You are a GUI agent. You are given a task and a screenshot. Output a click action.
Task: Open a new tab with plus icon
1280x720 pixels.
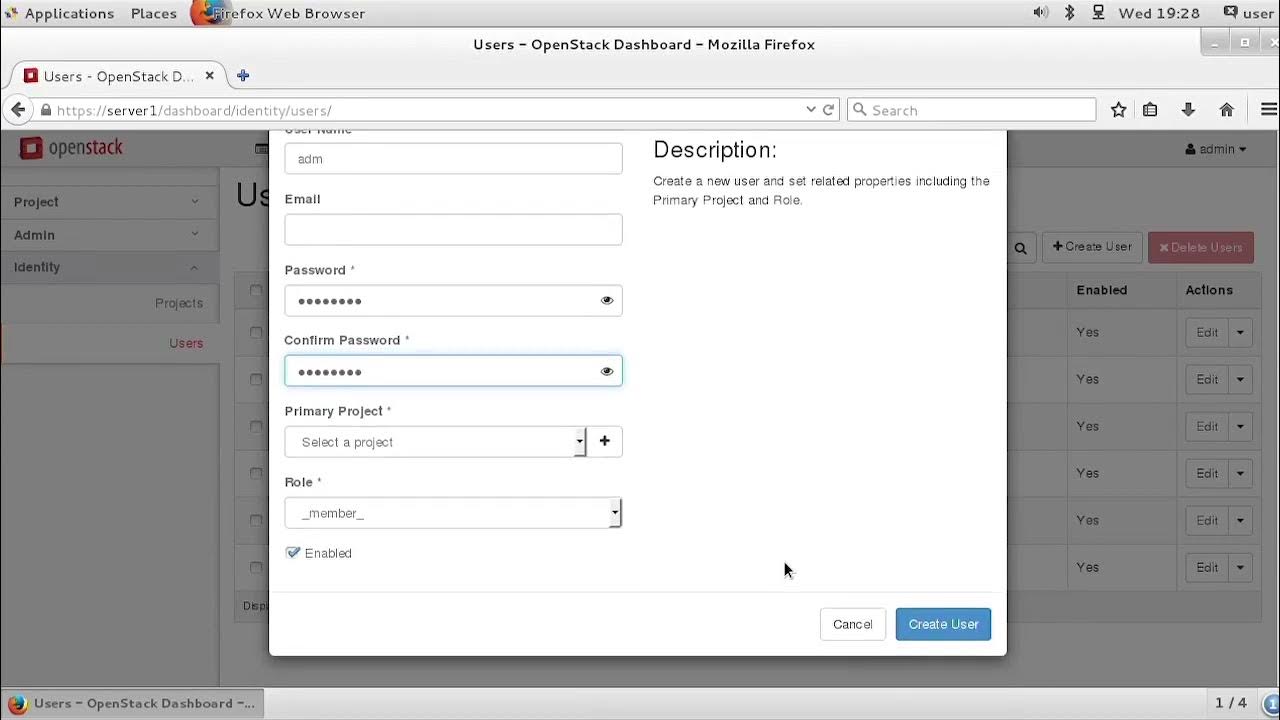(243, 76)
